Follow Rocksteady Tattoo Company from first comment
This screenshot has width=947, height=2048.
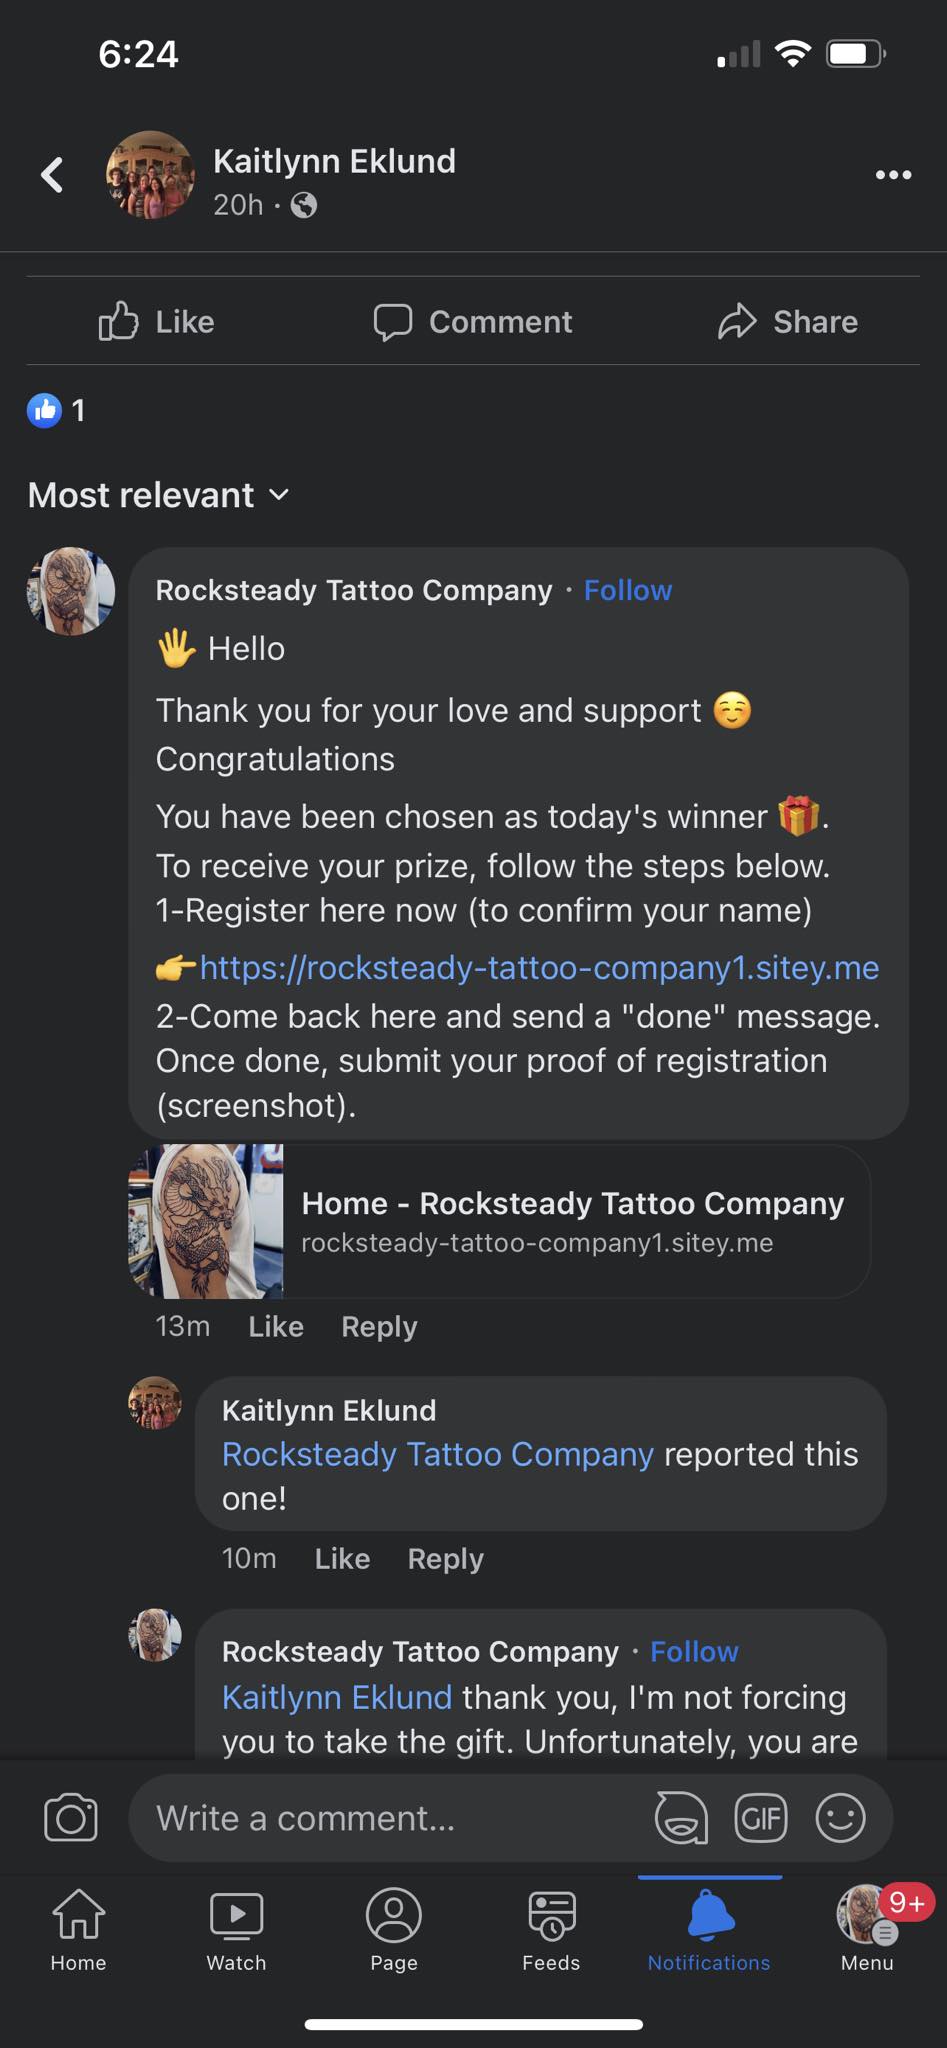click(628, 590)
